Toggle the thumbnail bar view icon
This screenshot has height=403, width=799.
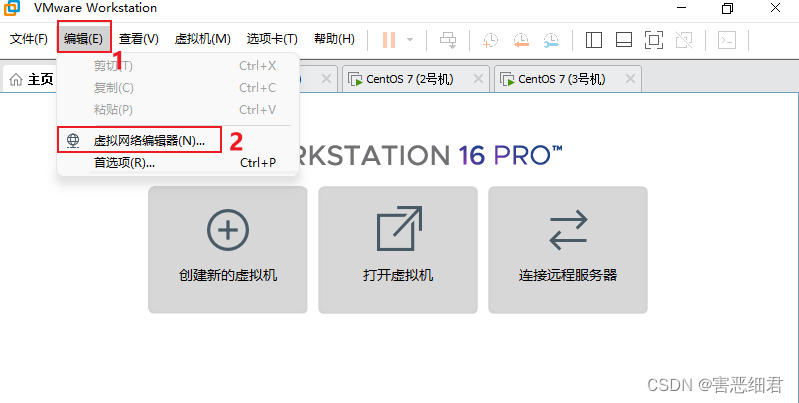pyautogui.click(x=624, y=40)
